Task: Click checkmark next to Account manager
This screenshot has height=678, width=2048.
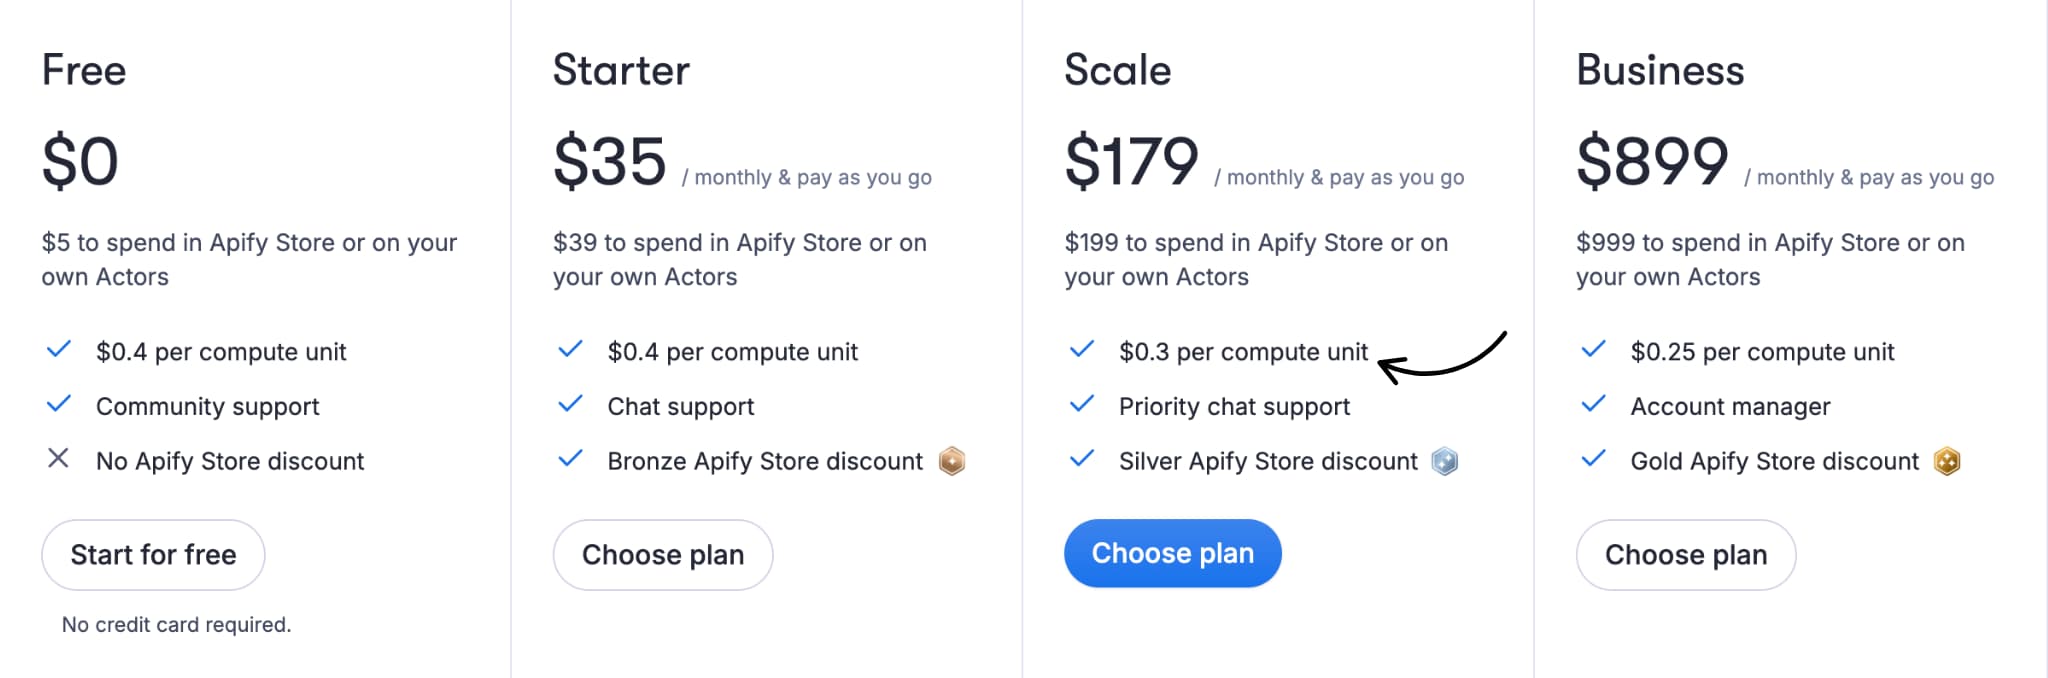Action: [1594, 404]
